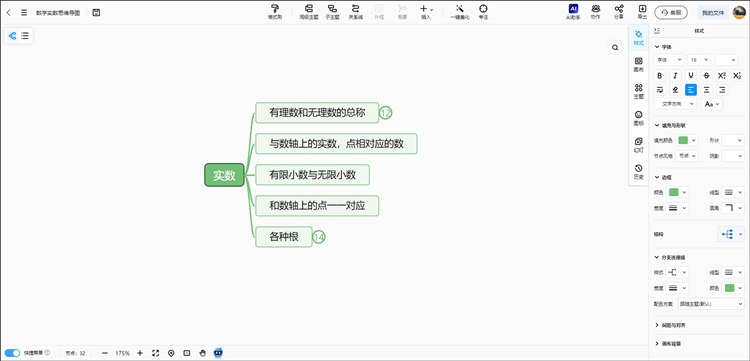The image size is (750, 361).
Task: Click the text wrap icon
Action: pos(660,89)
